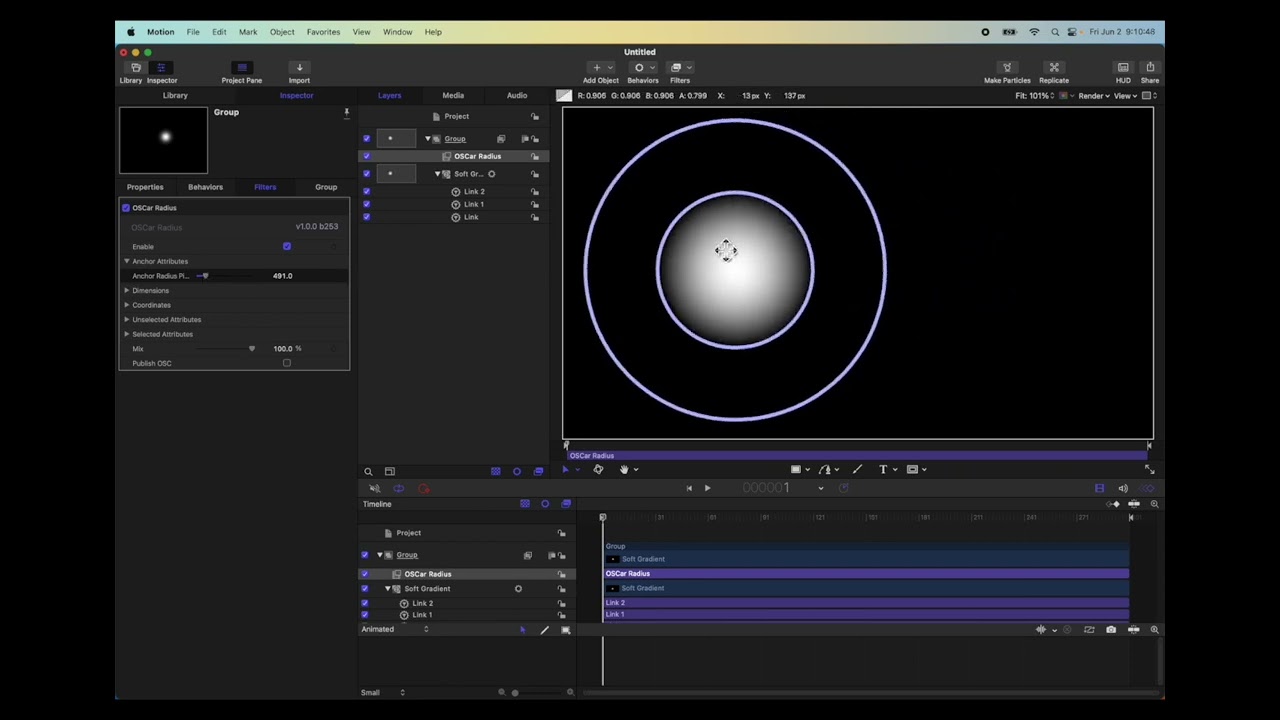The image size is (1280, 720).
Task: Expand the Dimensions section
Action: (x=127, y=290)
